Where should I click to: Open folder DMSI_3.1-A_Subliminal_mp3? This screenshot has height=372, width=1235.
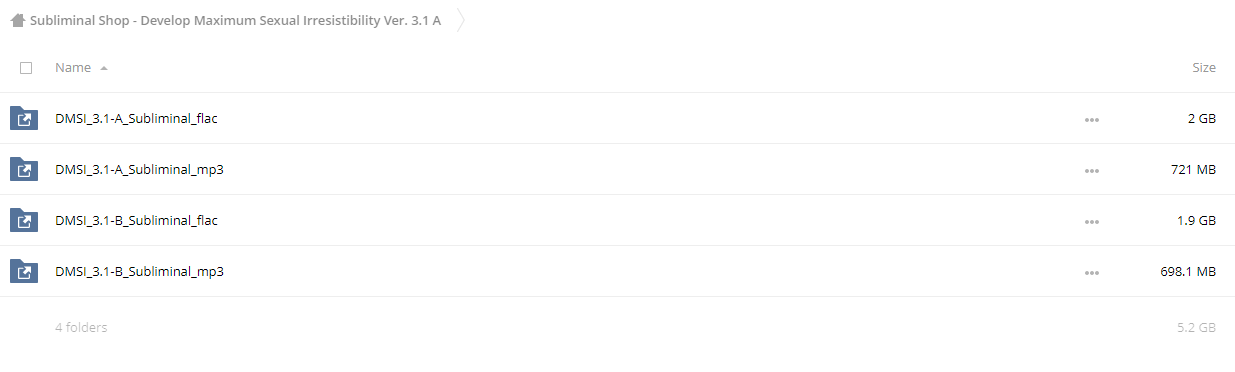pos(139,170)
